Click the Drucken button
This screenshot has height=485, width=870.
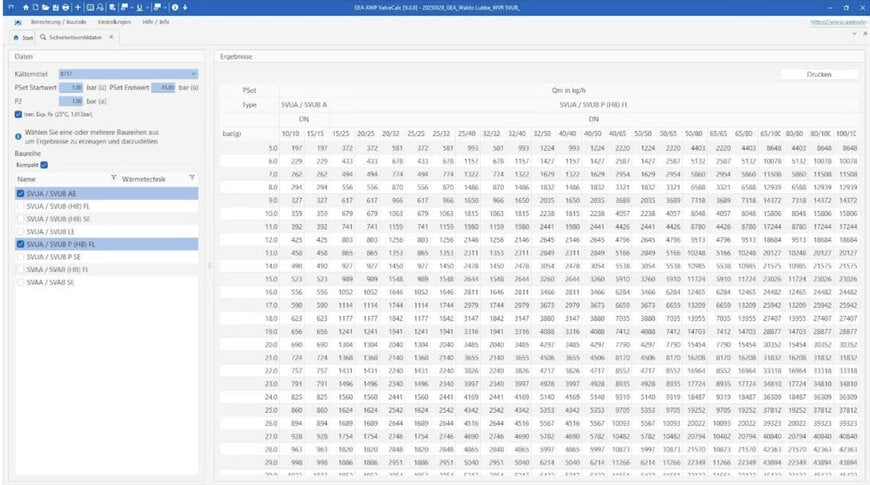pyautogui.click(x=819, y=74)
